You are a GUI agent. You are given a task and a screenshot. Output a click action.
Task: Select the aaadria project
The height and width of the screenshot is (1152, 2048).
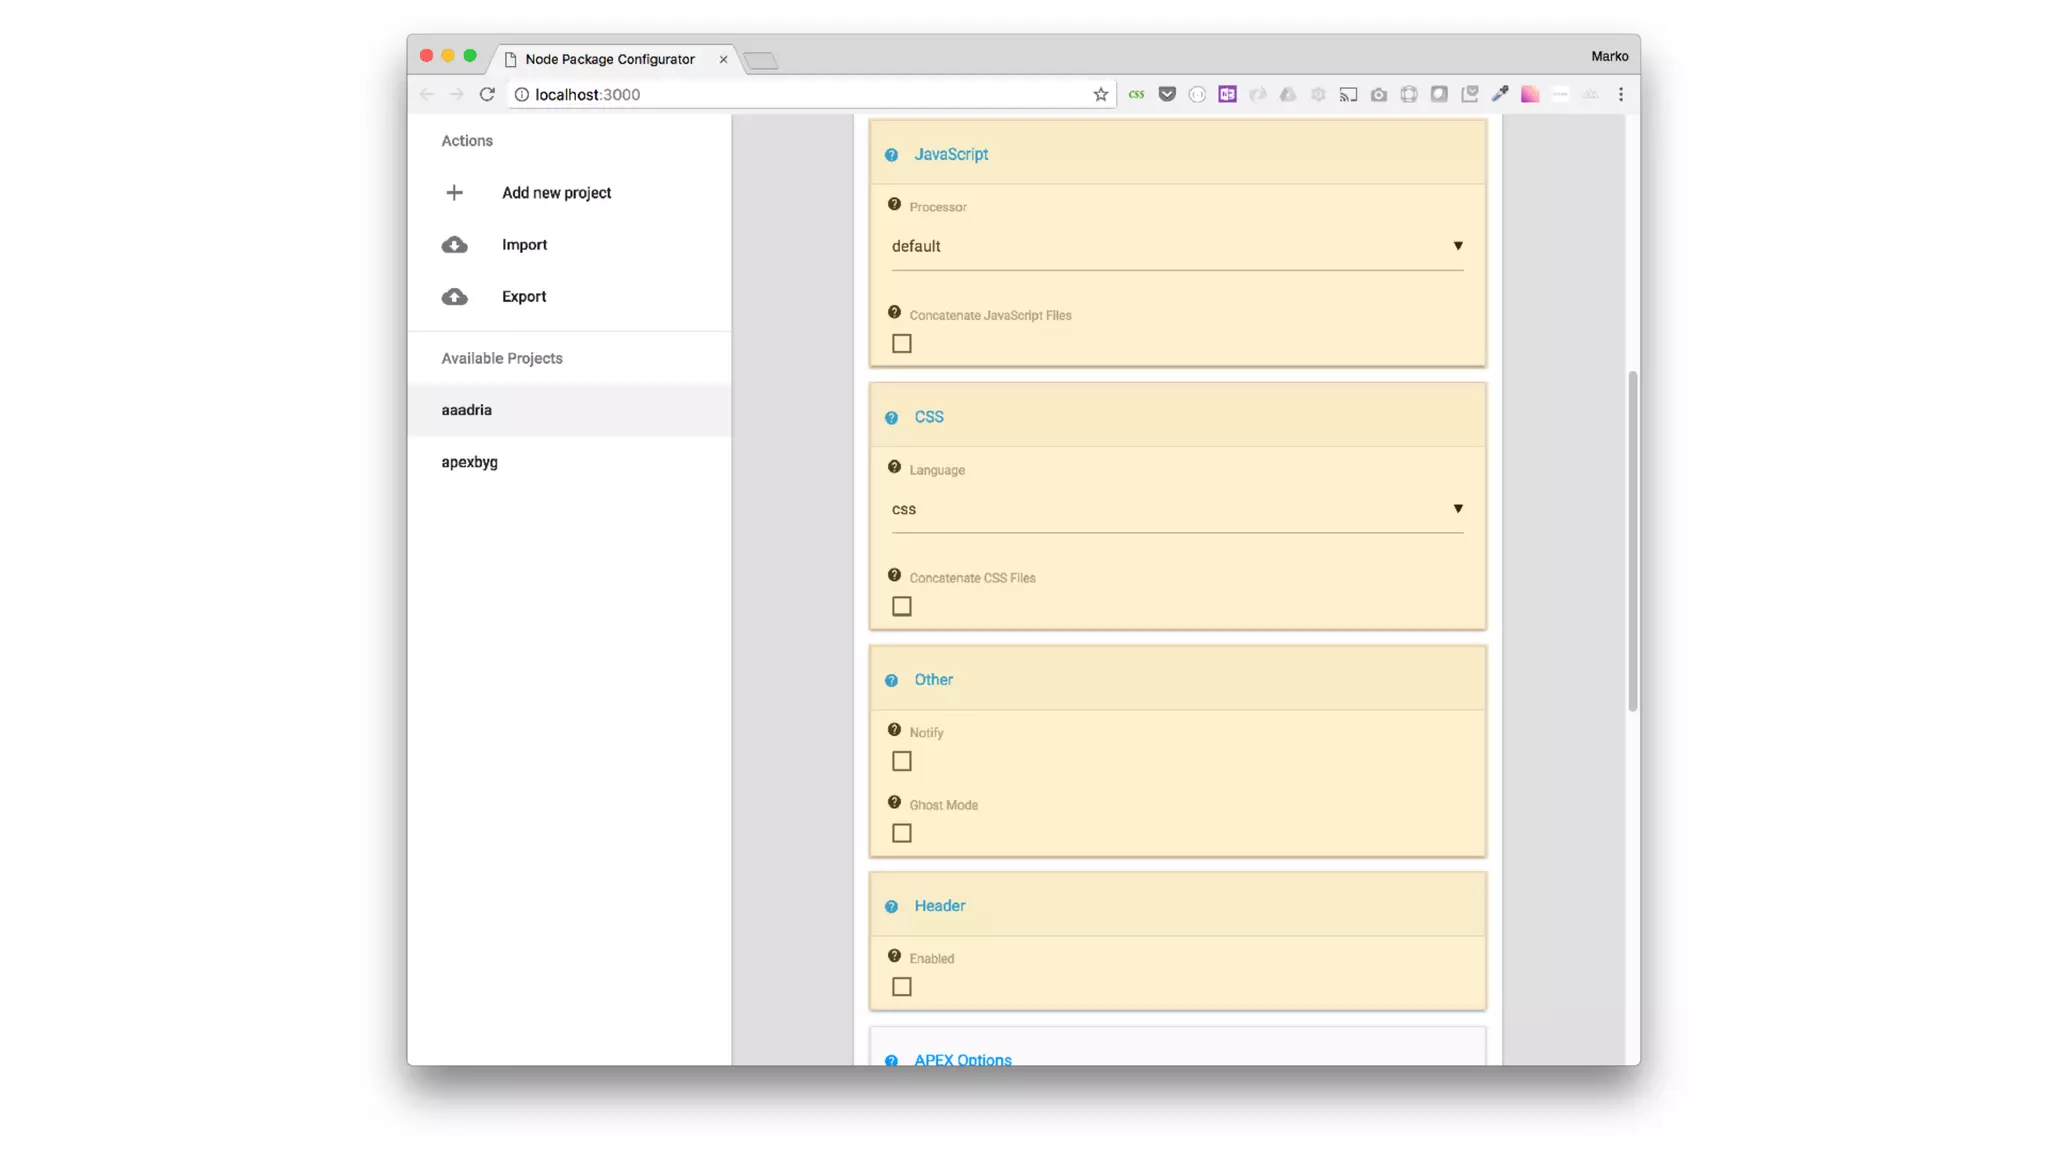pyautogui.click(x=467, y=410)
